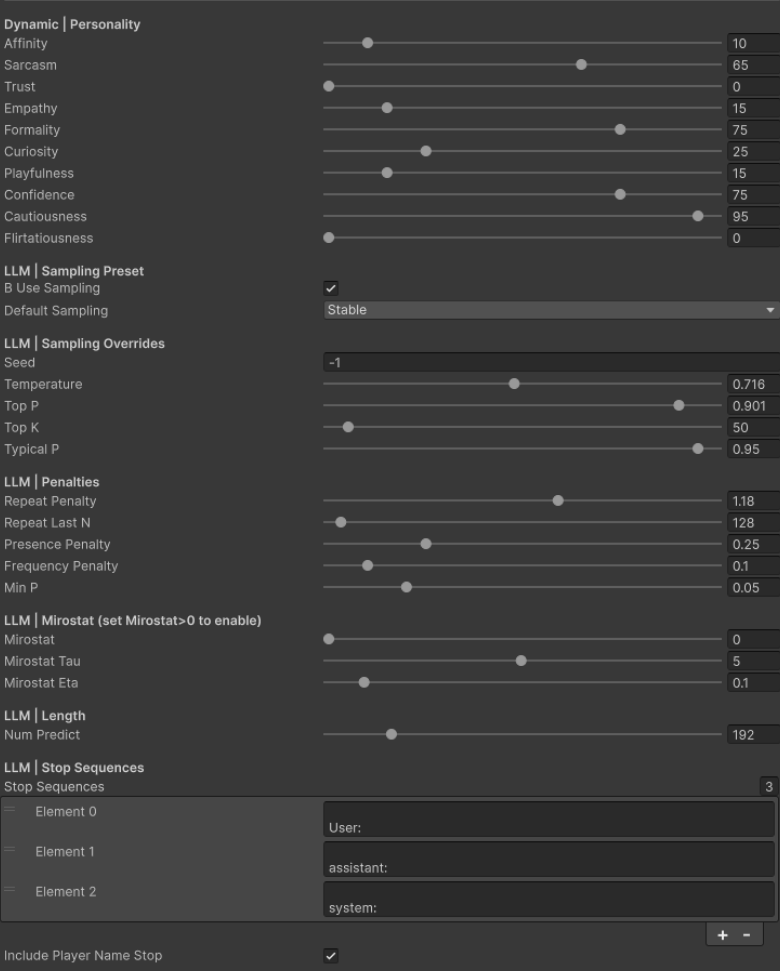Screen dimensions: 780x971
Task: Click the - icon to remove stop sequence
Action: 745,934
